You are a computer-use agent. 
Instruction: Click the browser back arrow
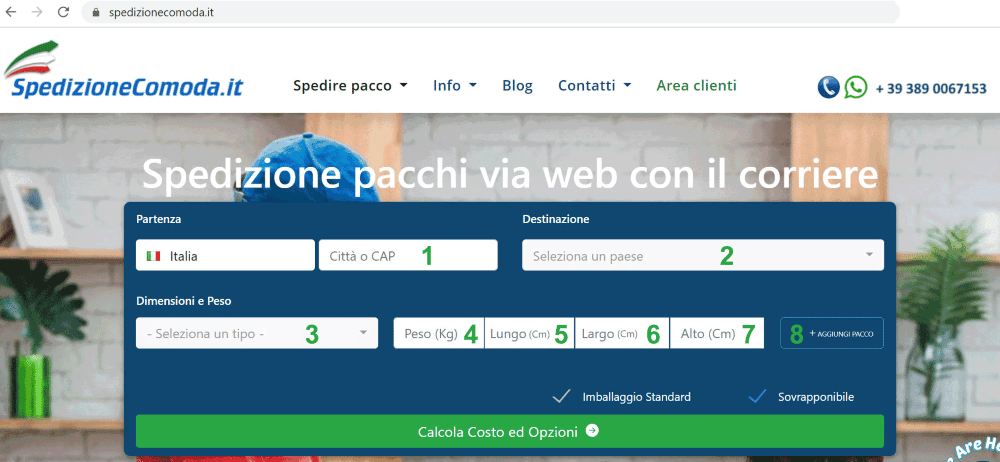[x=12, y=13]
